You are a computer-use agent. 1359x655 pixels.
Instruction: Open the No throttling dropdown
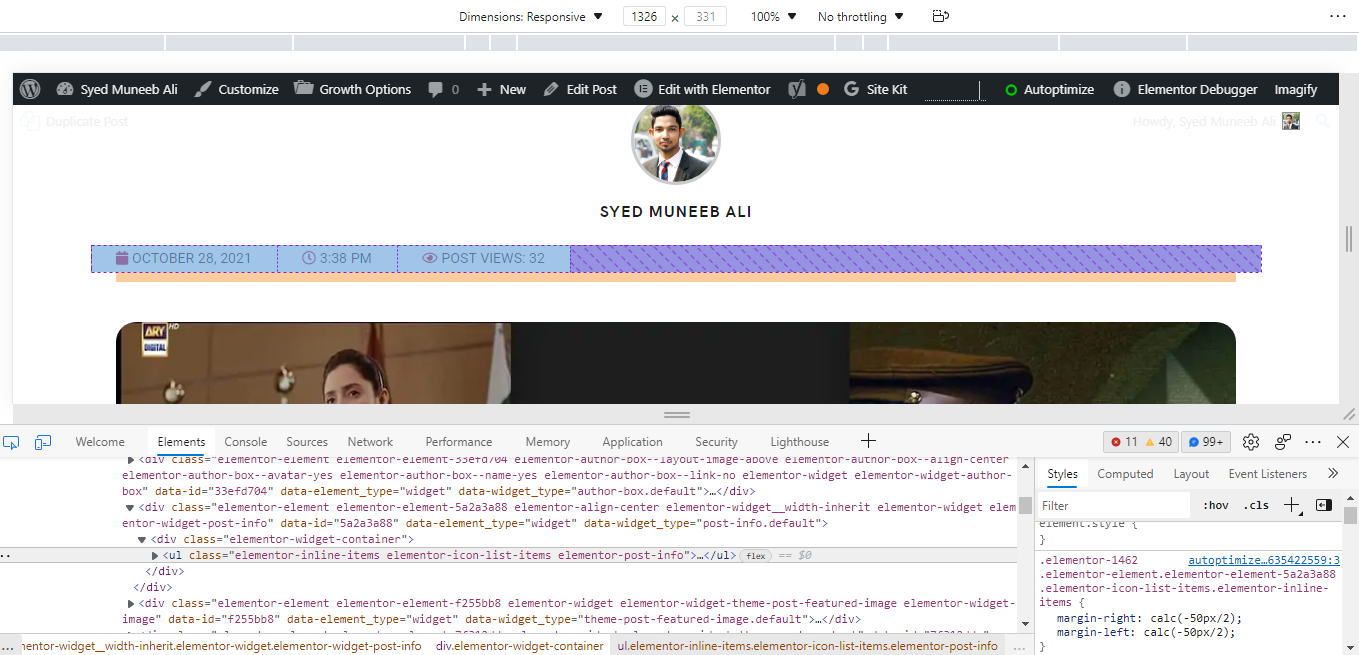point(859,16)
